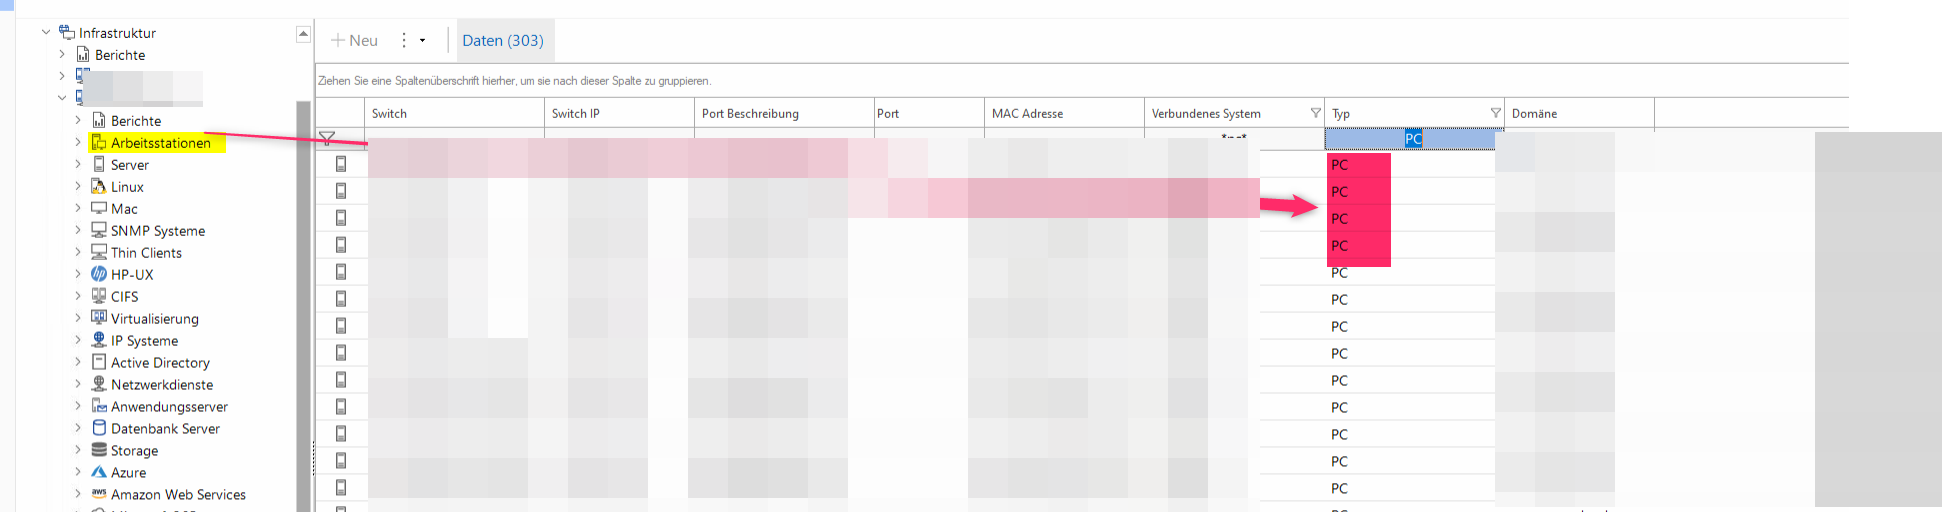Click the Neu button
This screenshot has width=1947, height=512.
pyautogui.click(x=354, y=41)
